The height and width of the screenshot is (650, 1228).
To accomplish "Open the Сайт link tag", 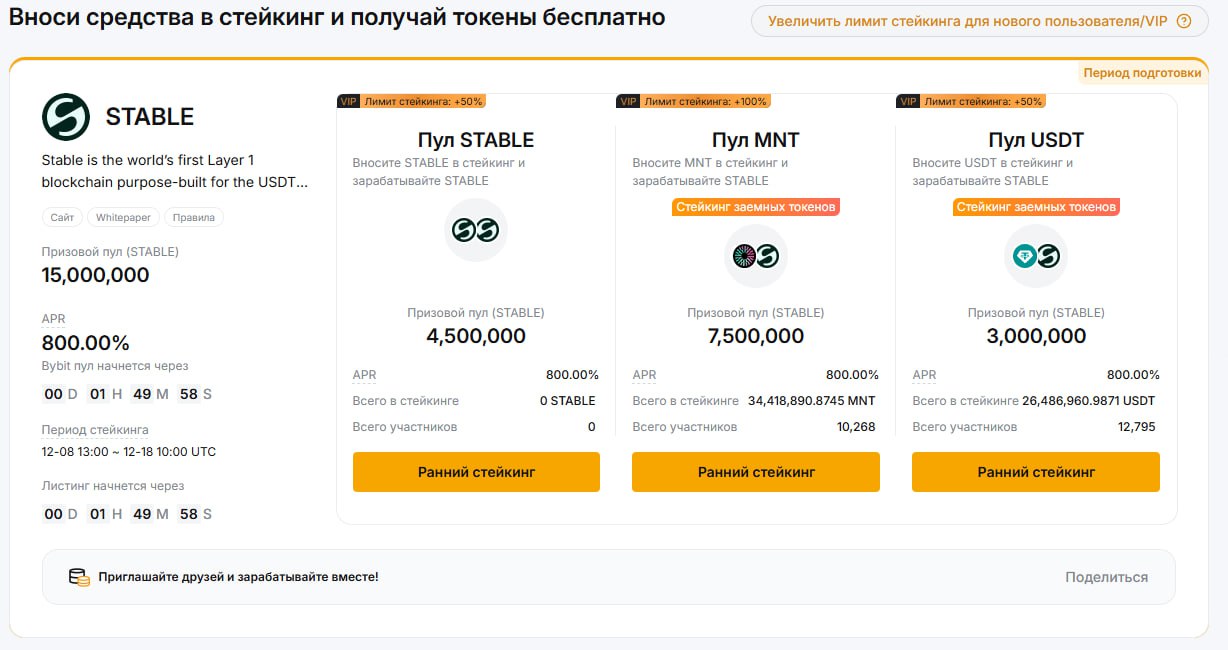I will (62, 217).
